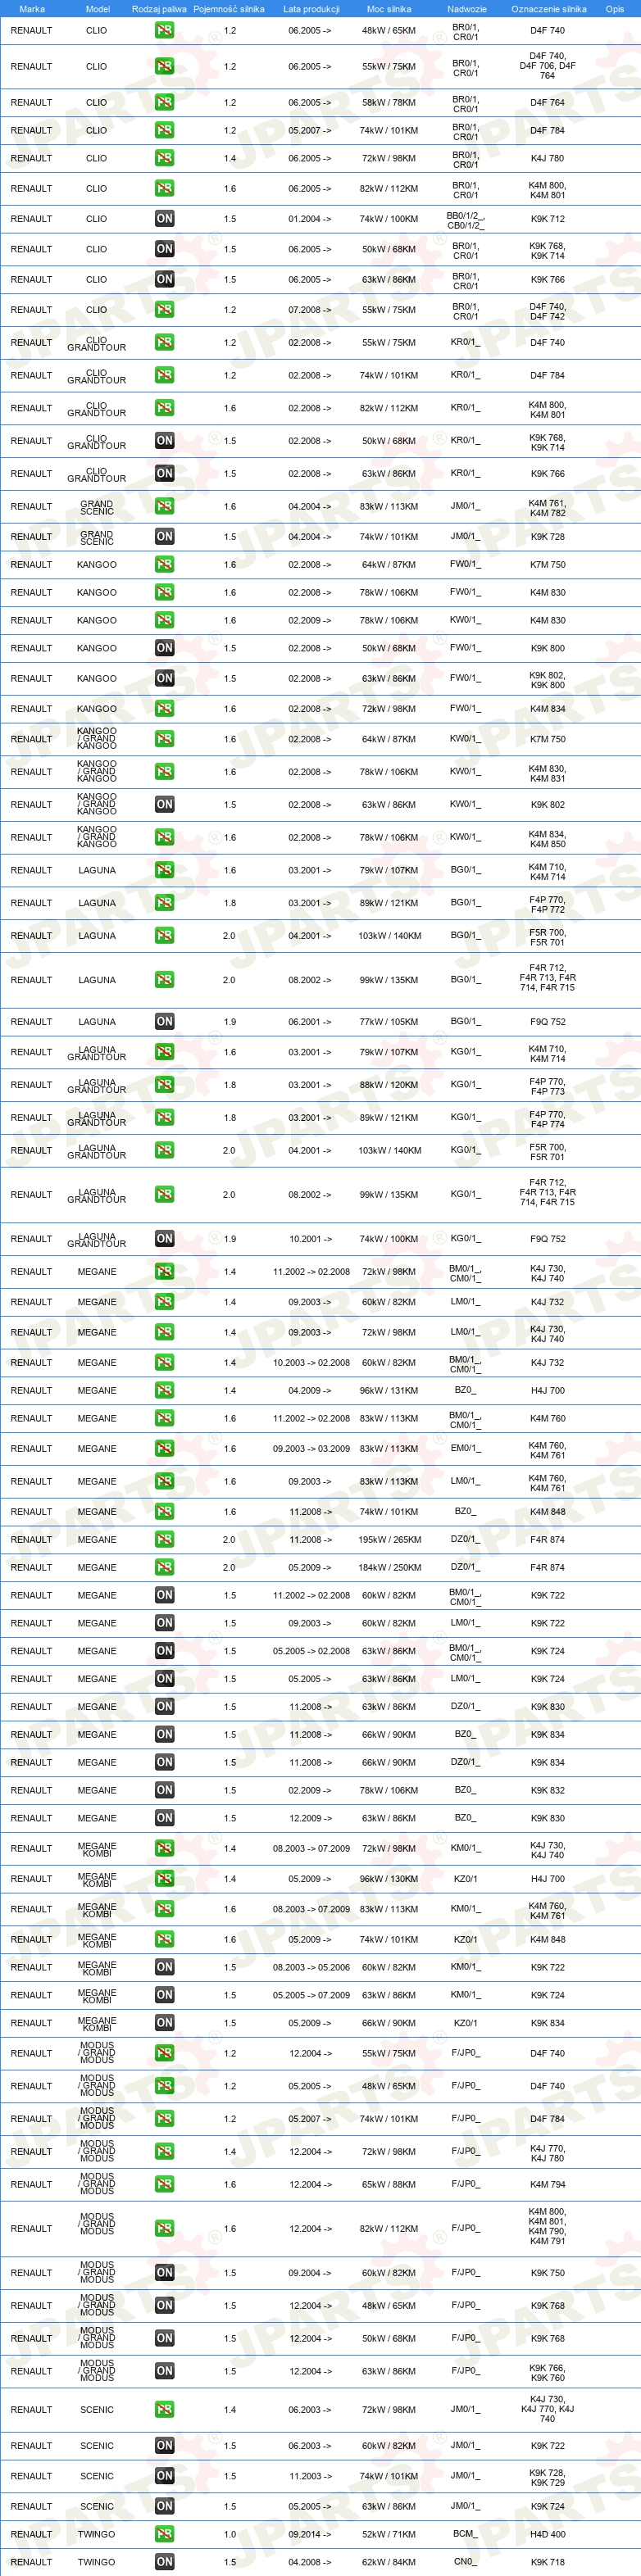Click petrol icon in Twingo H4D 400 row
Image resolution: width=641 pixels, height=2576 pixels.
[164, 2533]
